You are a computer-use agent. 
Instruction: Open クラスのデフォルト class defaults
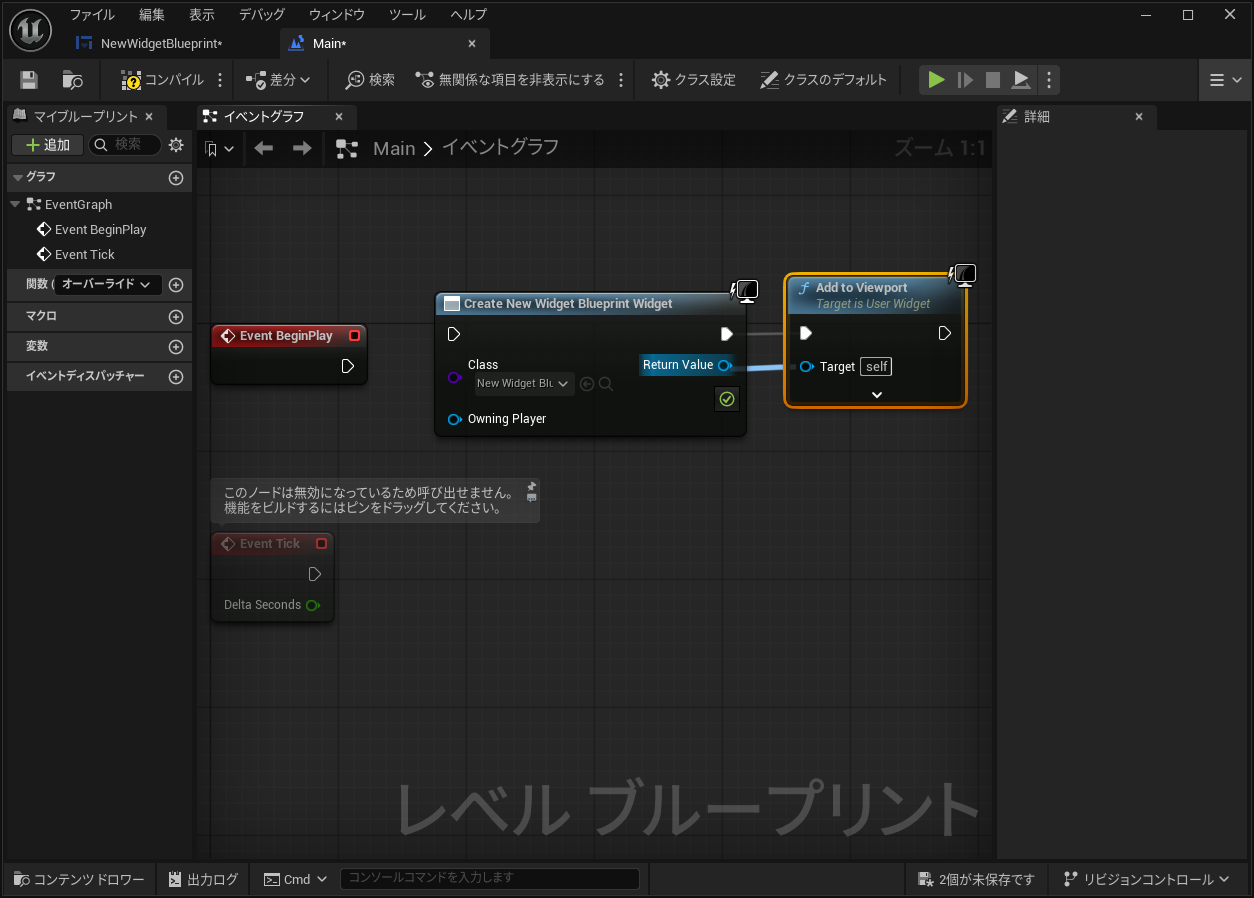click(x=823, y=80)
